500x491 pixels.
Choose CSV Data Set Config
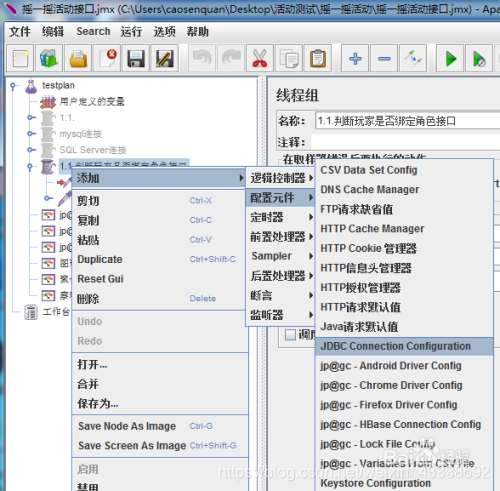point(404,170)
